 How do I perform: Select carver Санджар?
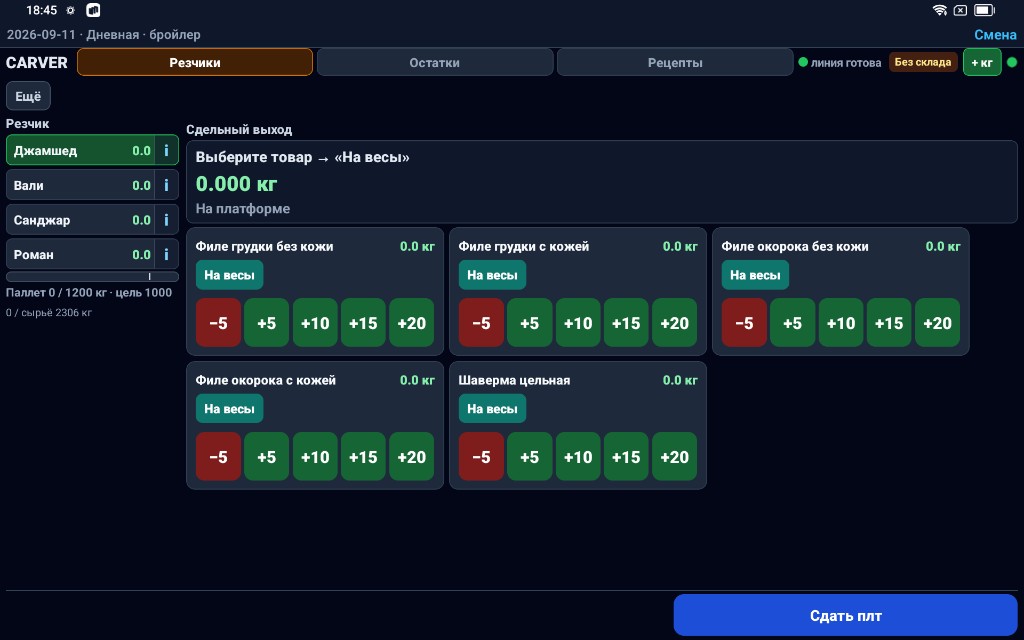[80, 220]
